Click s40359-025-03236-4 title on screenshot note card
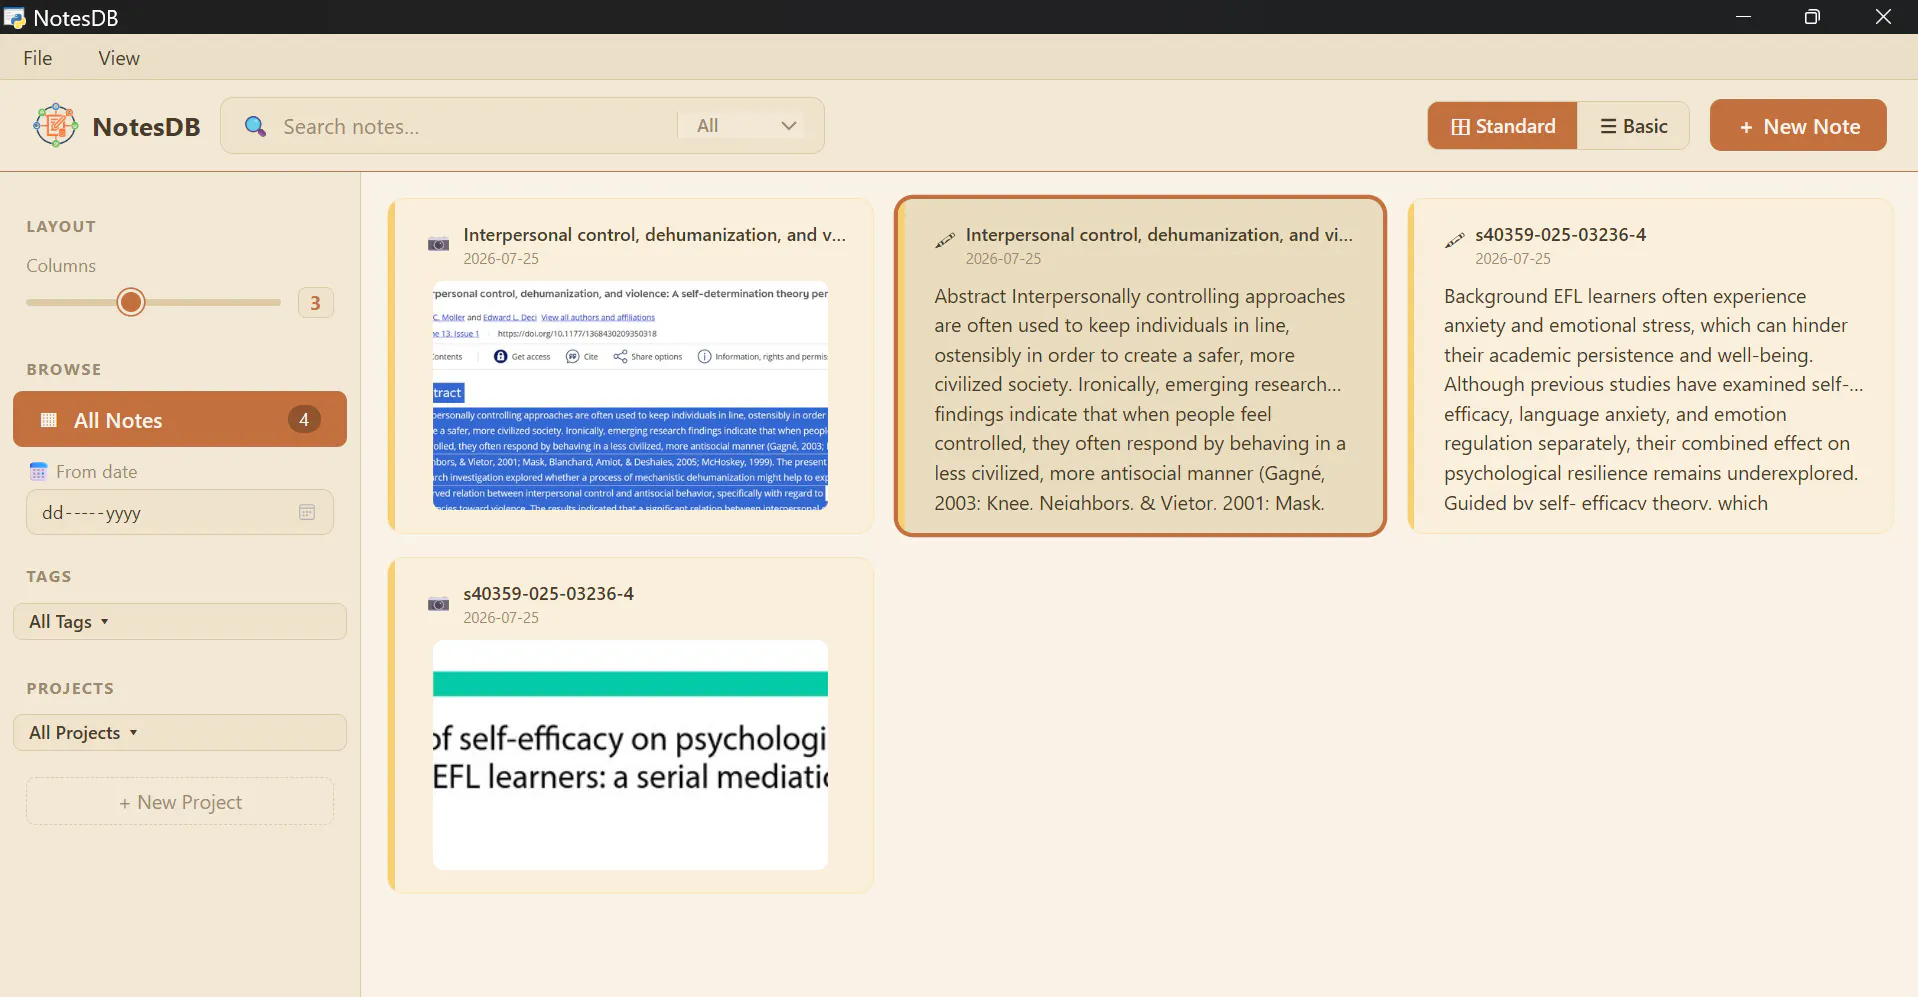 (548, 593)
